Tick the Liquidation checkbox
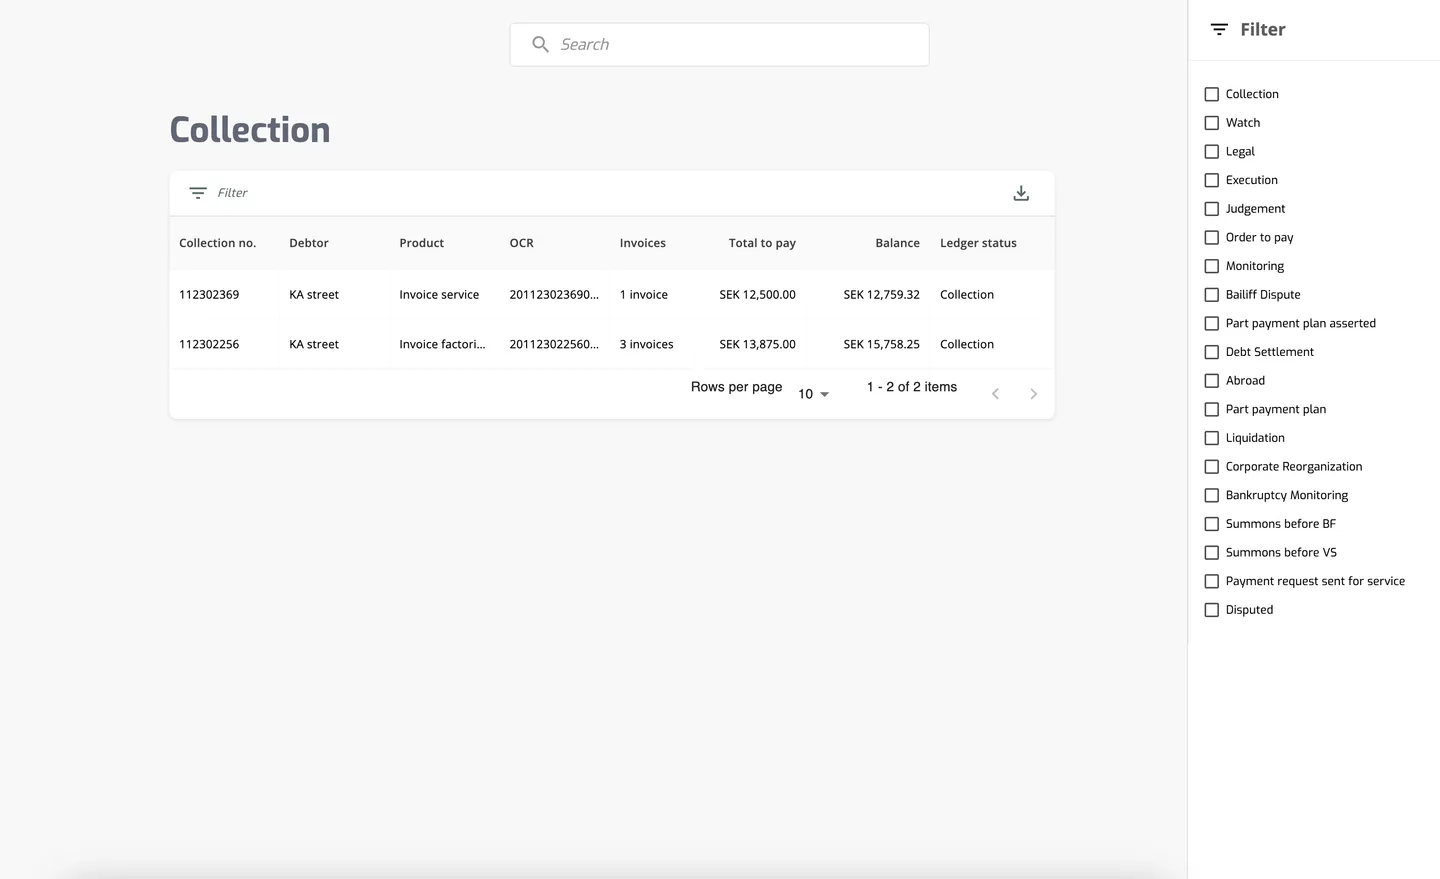 [x=1212, y=438]
